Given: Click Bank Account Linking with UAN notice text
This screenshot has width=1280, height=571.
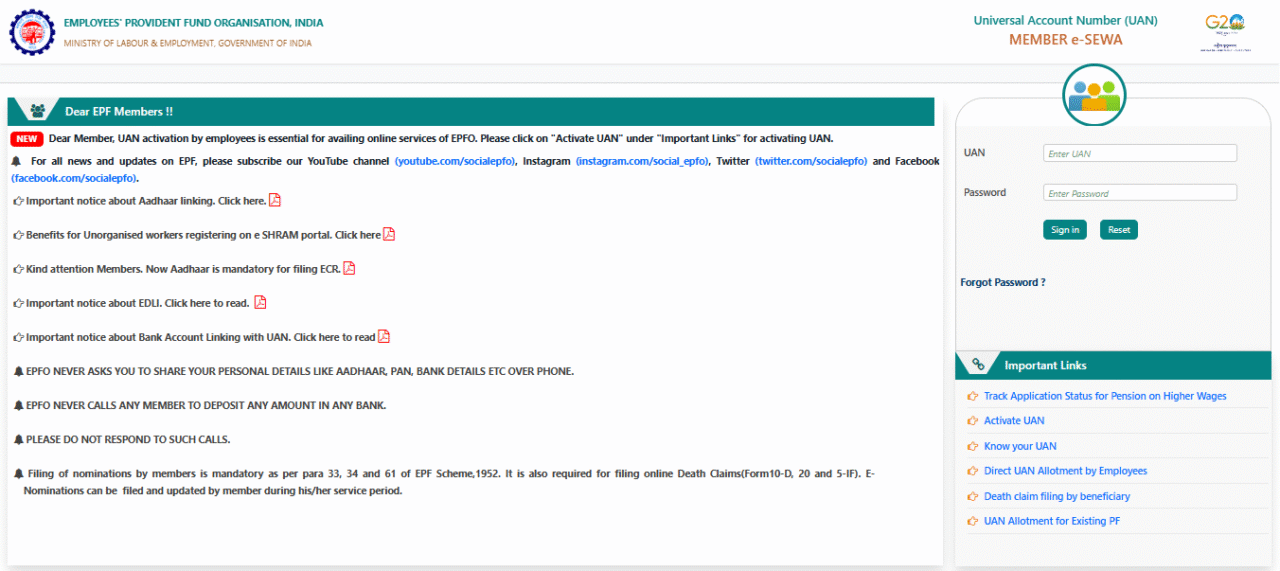Looking at the screenshot, I should pos(201,337).
